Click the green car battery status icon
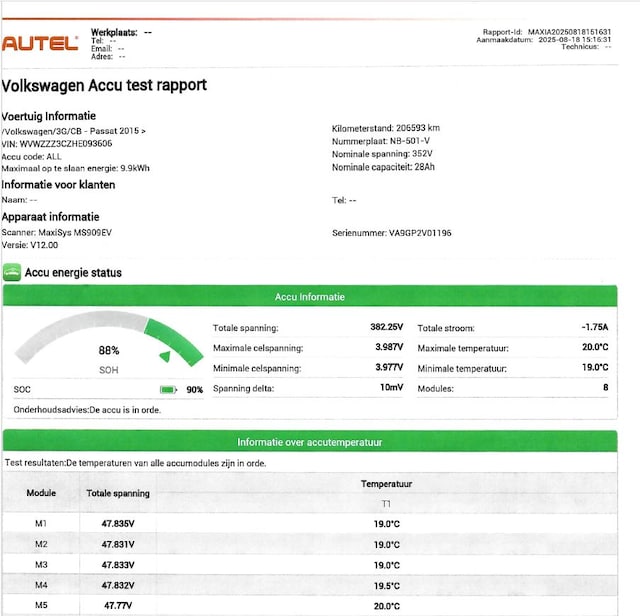The width and height of the screenshot is (640, 616). click(x=12, y=272)
